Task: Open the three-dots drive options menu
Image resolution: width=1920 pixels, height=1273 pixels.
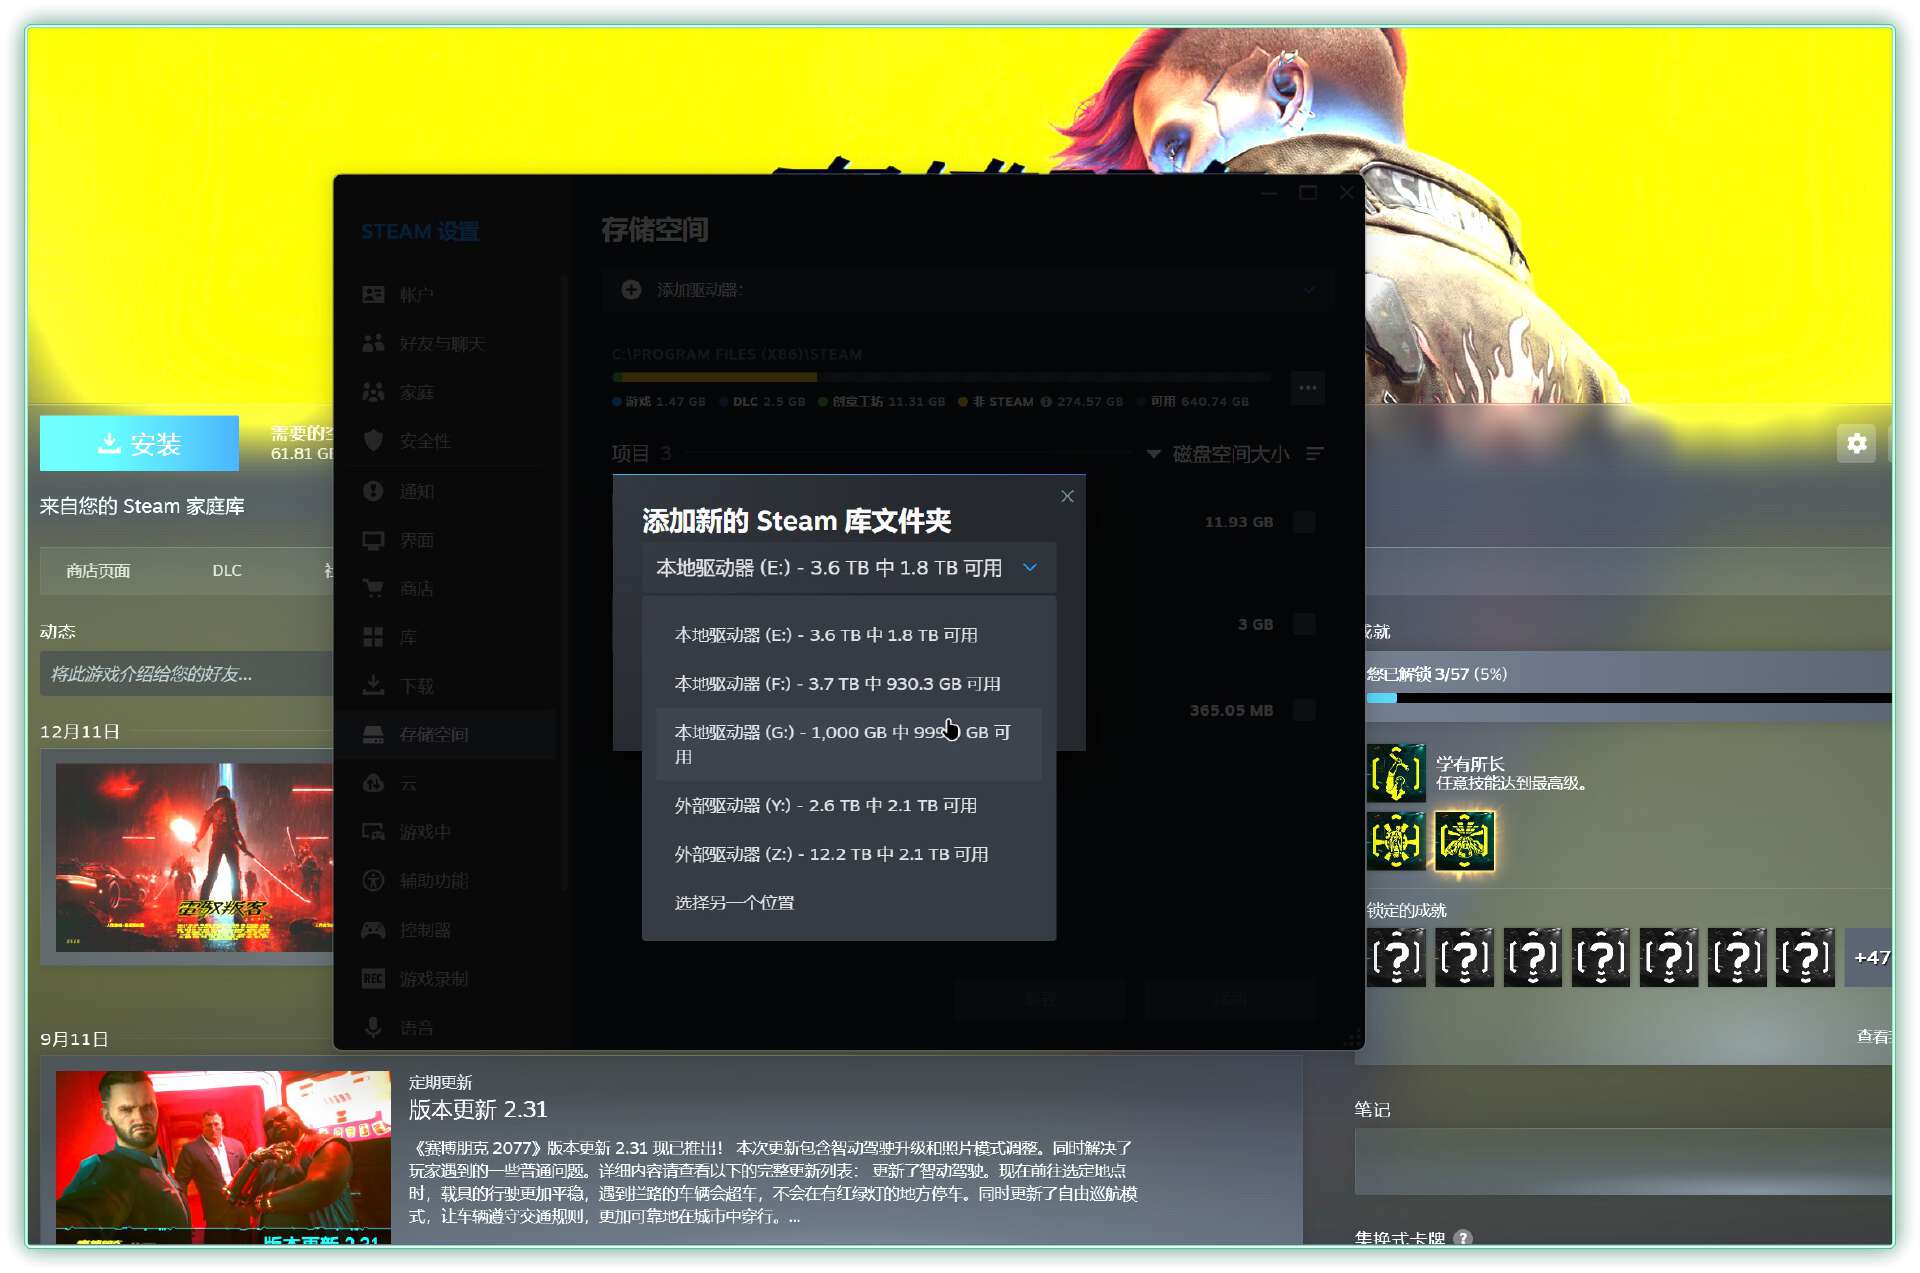Action: coord(1307,388)
